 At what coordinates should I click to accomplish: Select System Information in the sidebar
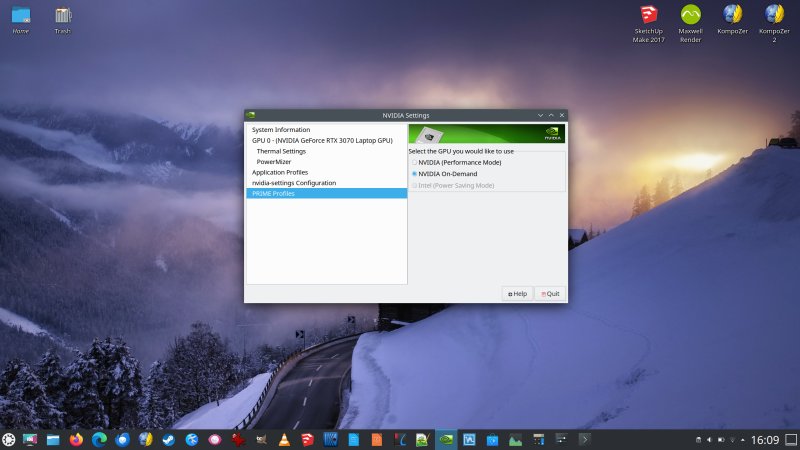pyautogui.click(x=281, y=130)
